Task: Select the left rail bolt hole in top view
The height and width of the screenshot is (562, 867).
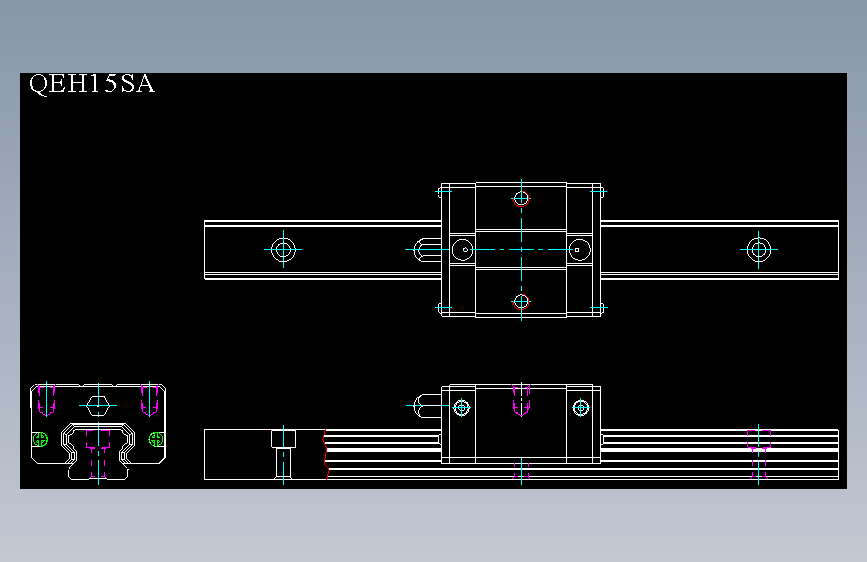Action: tap(283, 249)
